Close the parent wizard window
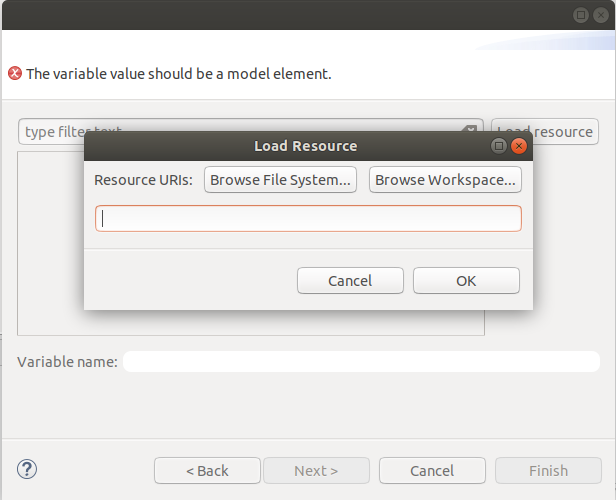616x500 pixels. point(599,15)
